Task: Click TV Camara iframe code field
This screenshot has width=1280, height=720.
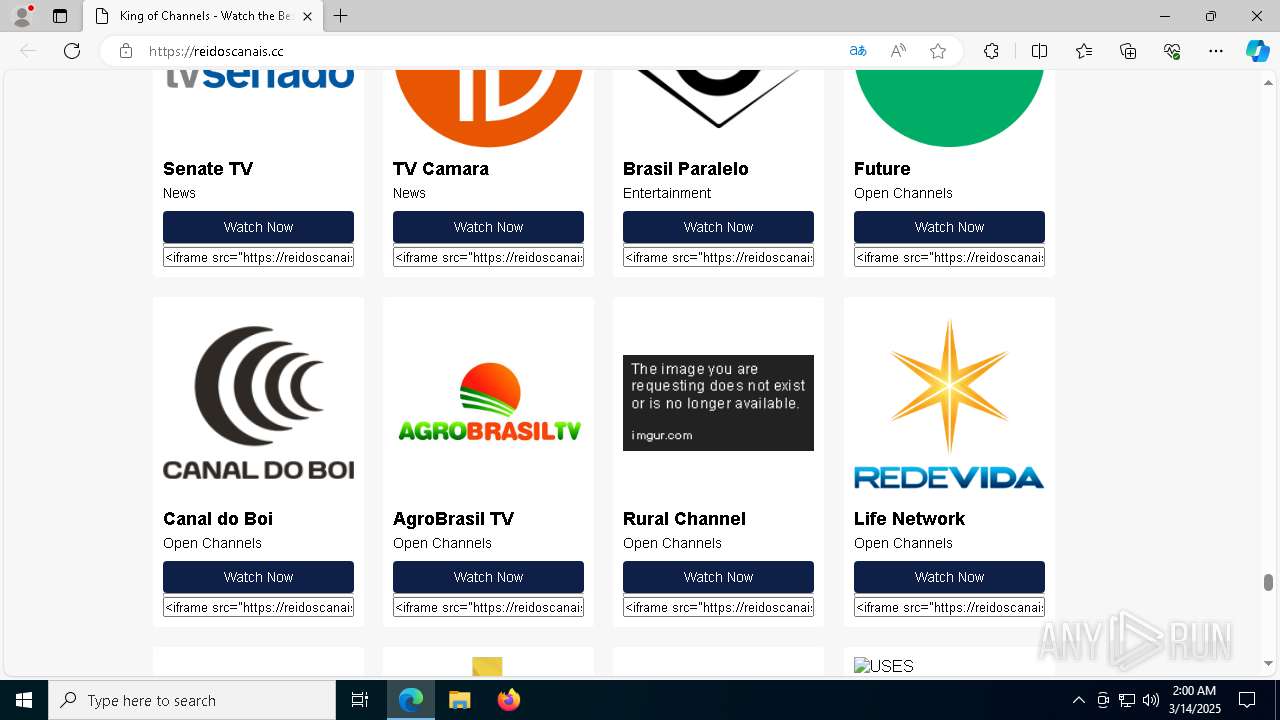Action: pyautogui.click(x=488, y=257)
